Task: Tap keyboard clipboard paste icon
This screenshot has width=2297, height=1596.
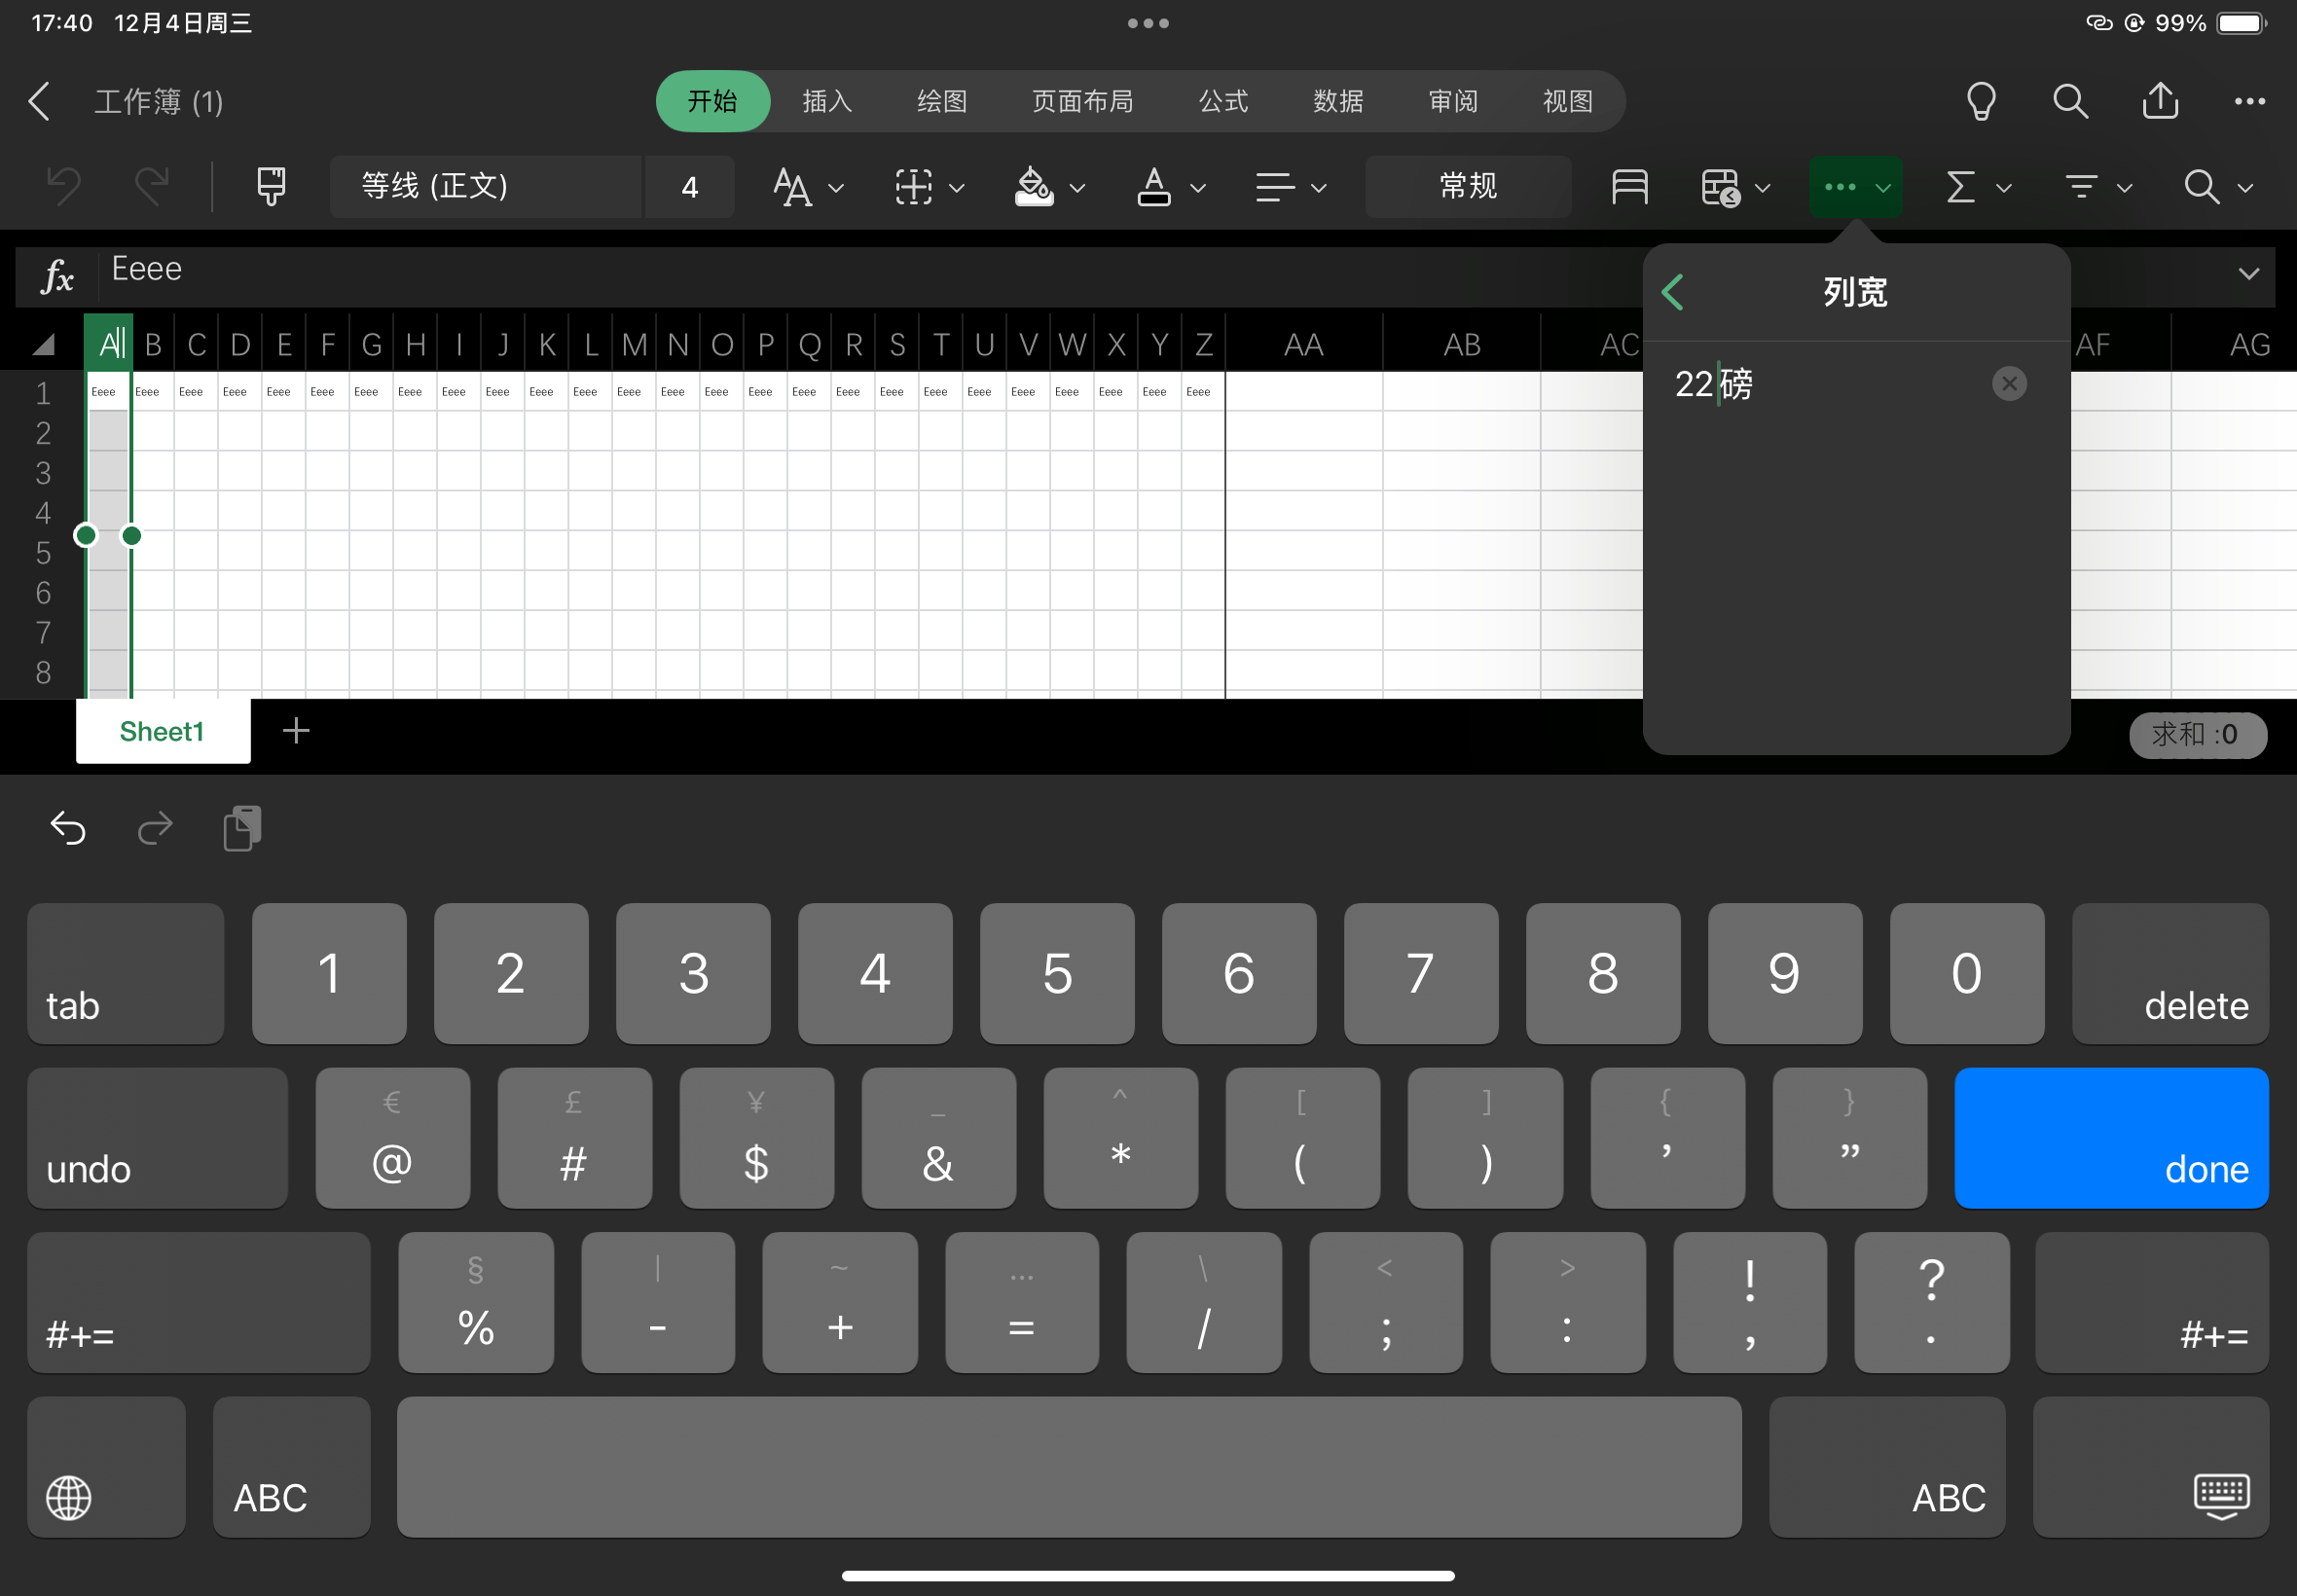Action: point(242,828)
